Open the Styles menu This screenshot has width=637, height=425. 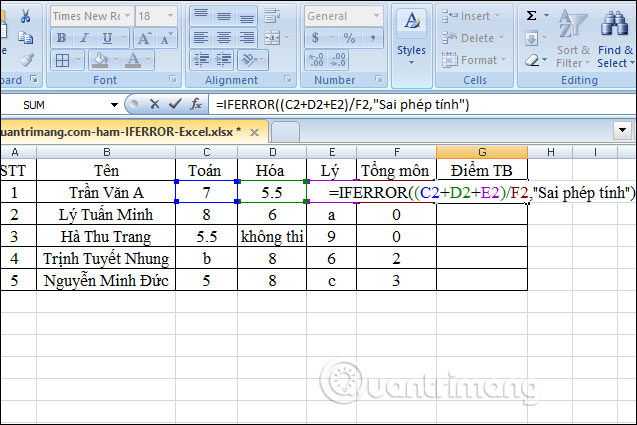point(411,36)
